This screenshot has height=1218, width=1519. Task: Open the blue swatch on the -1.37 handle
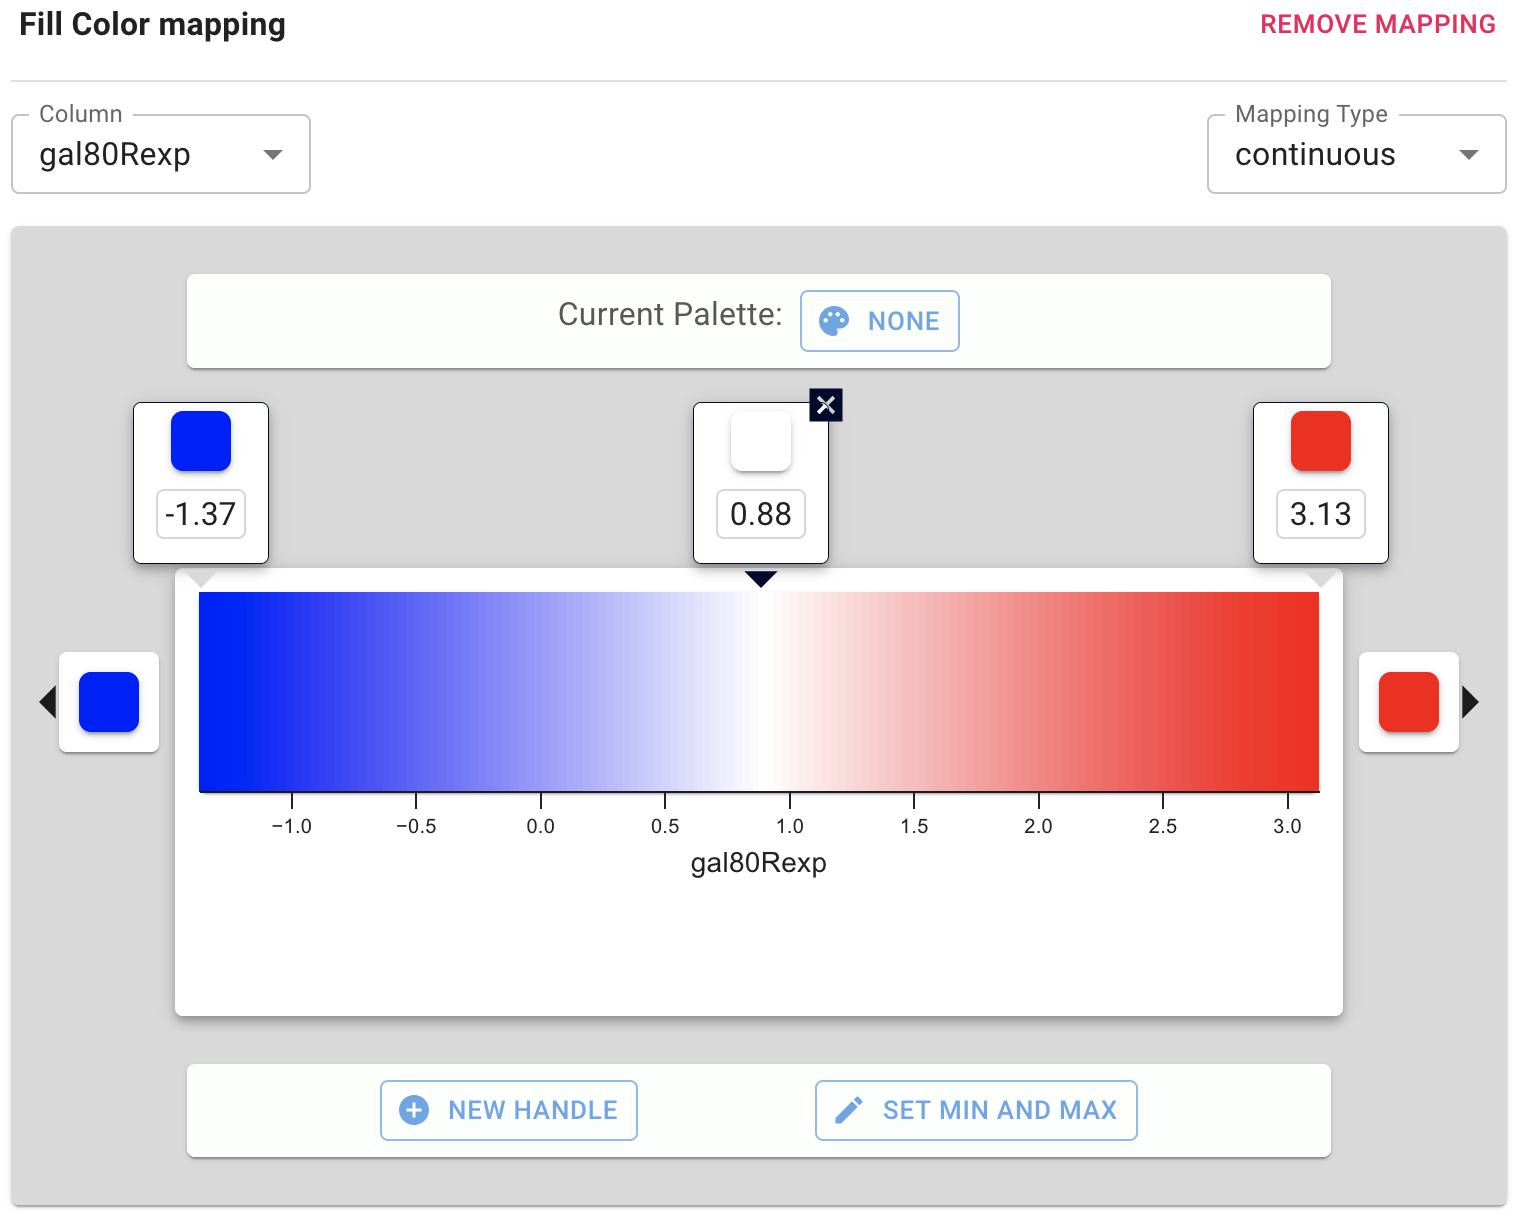[201, 441]
